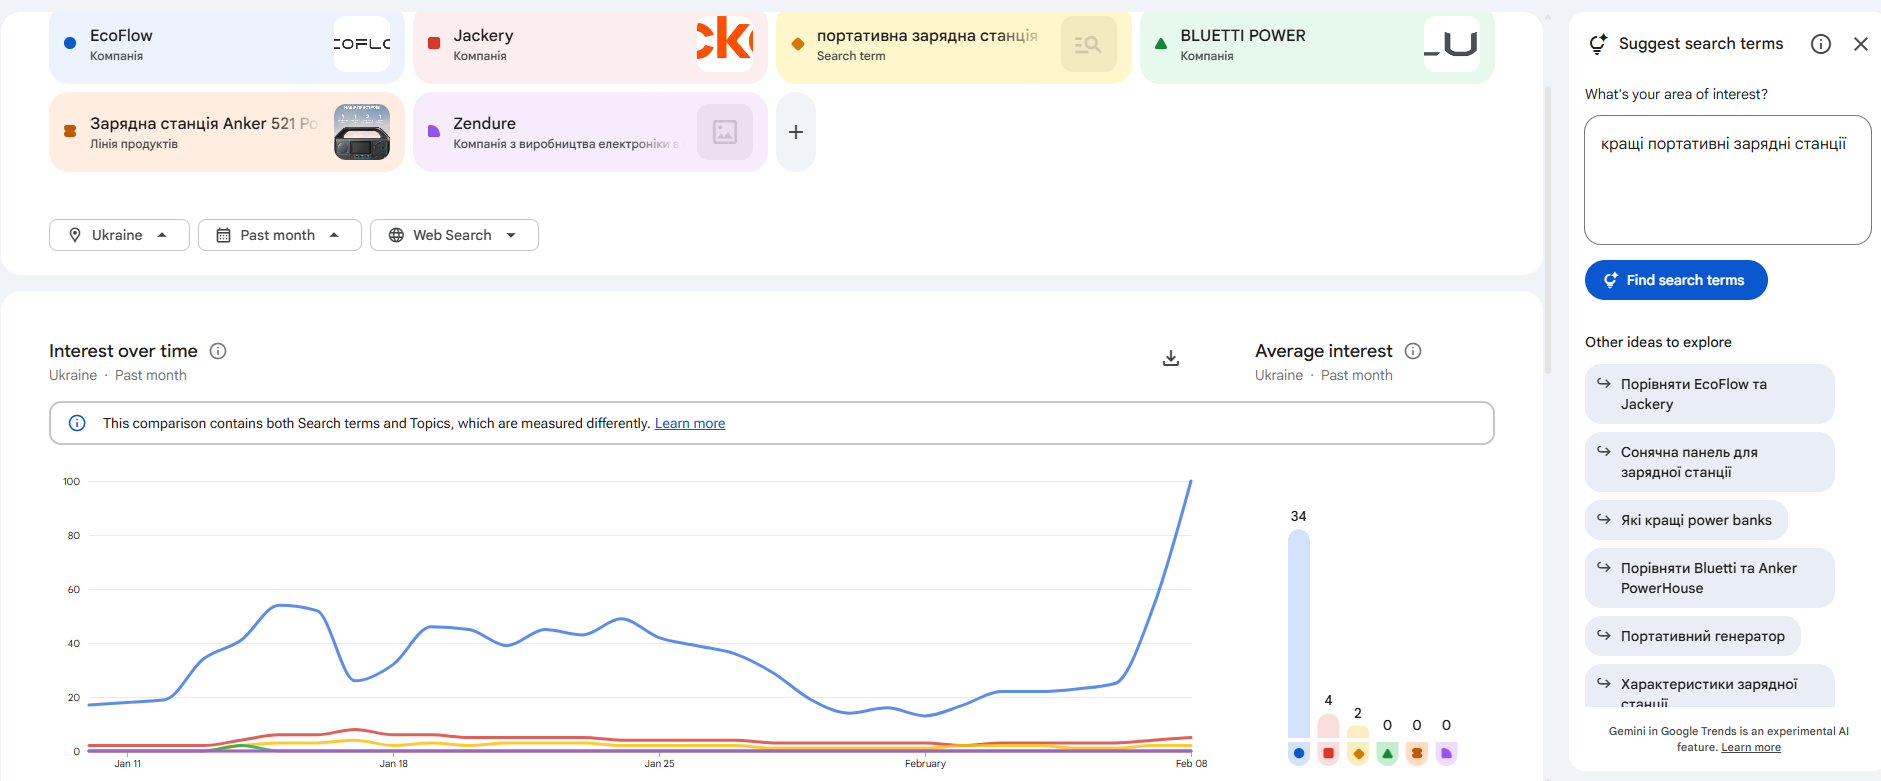Click blue circle legend under average chart
Image resolution: width=1881 pixels, height=781 pixels.
[1299, 753]
